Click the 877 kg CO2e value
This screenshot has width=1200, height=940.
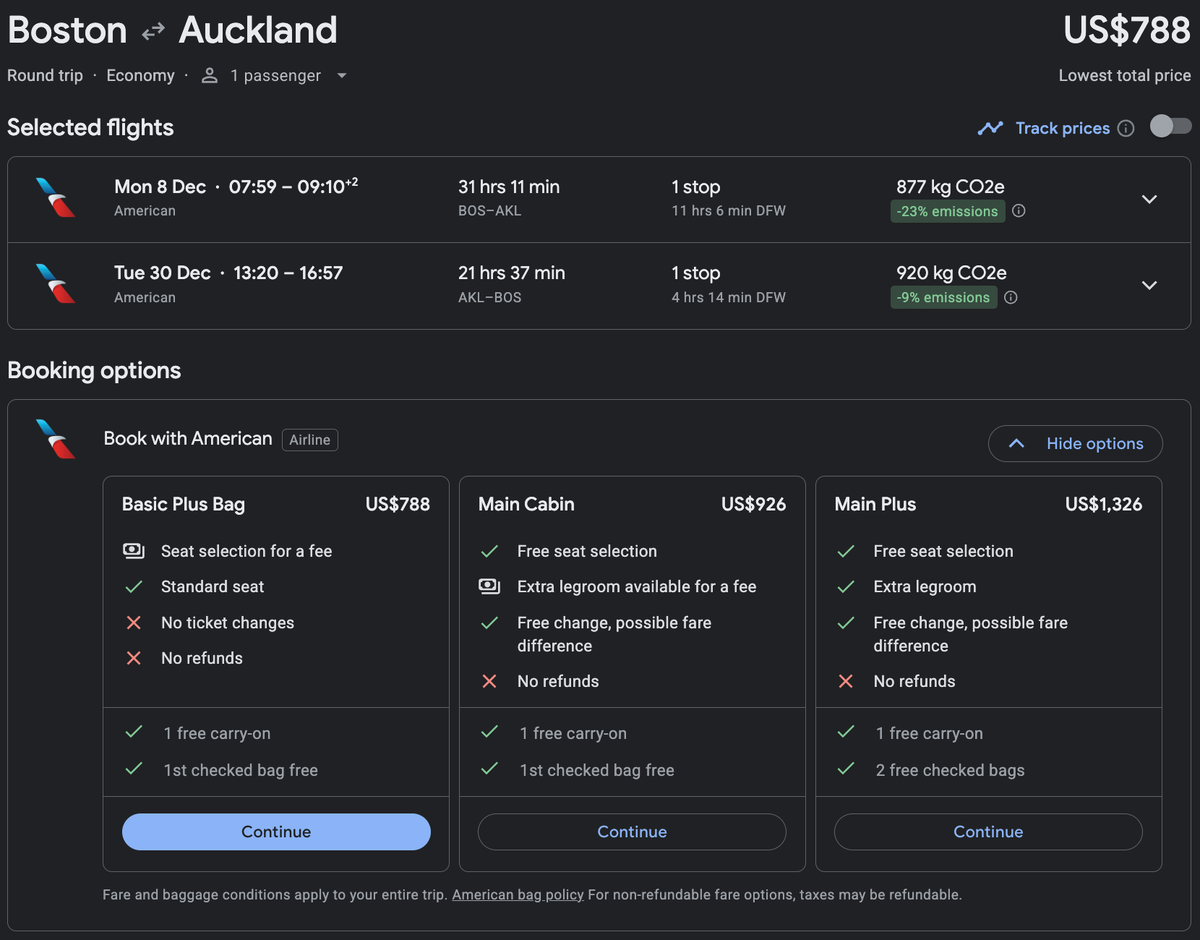(951, 187)
